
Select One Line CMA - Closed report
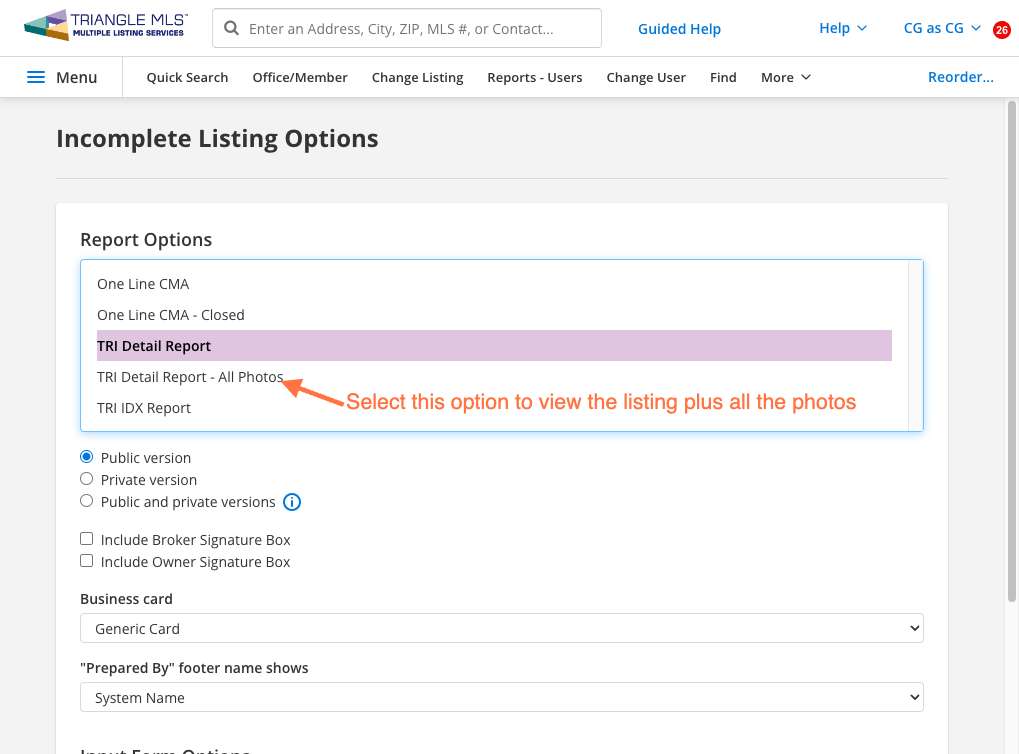(x=494, y=315)
